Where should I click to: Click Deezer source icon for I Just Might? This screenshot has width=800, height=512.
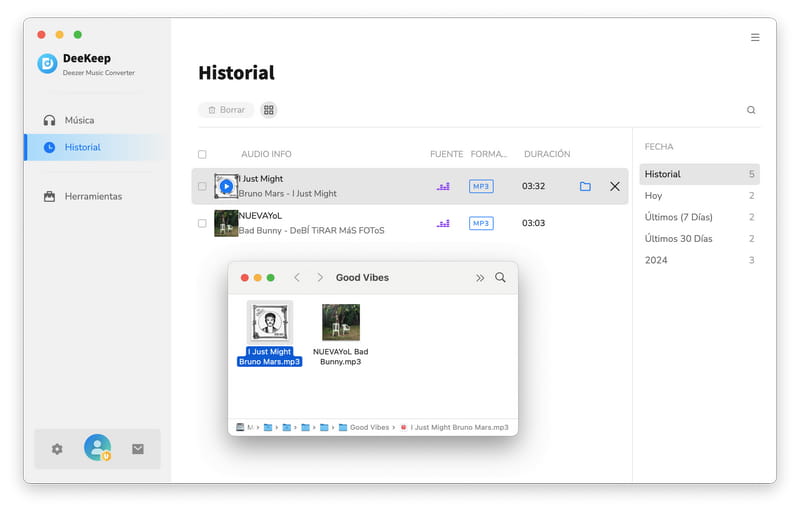(443, 187)
